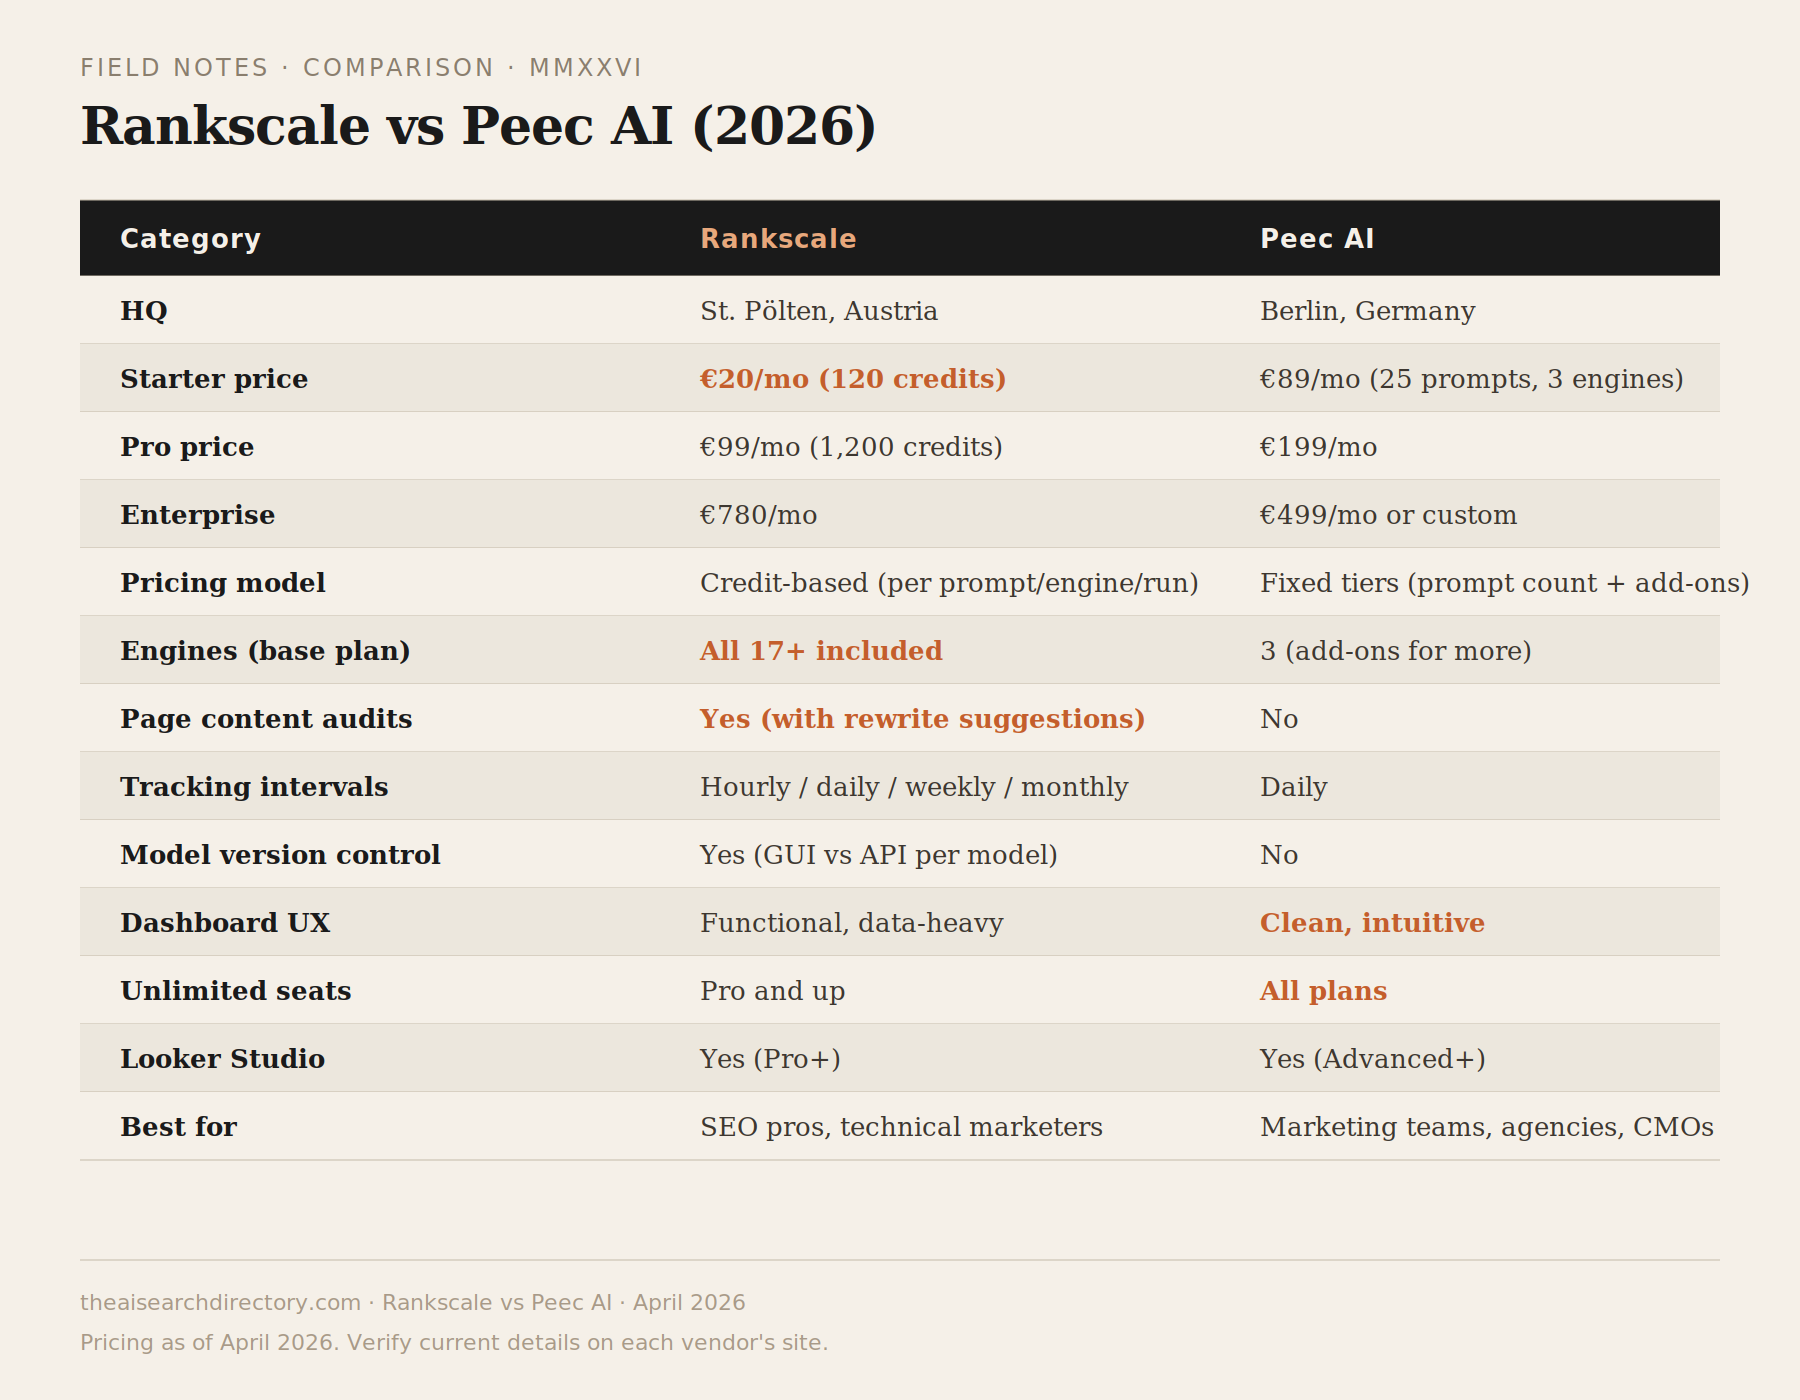Click the 'Pricing as of April 2026' disclaimer
The height and width of the screenshot is (1400, 1800).
(x=453, y=1342)
